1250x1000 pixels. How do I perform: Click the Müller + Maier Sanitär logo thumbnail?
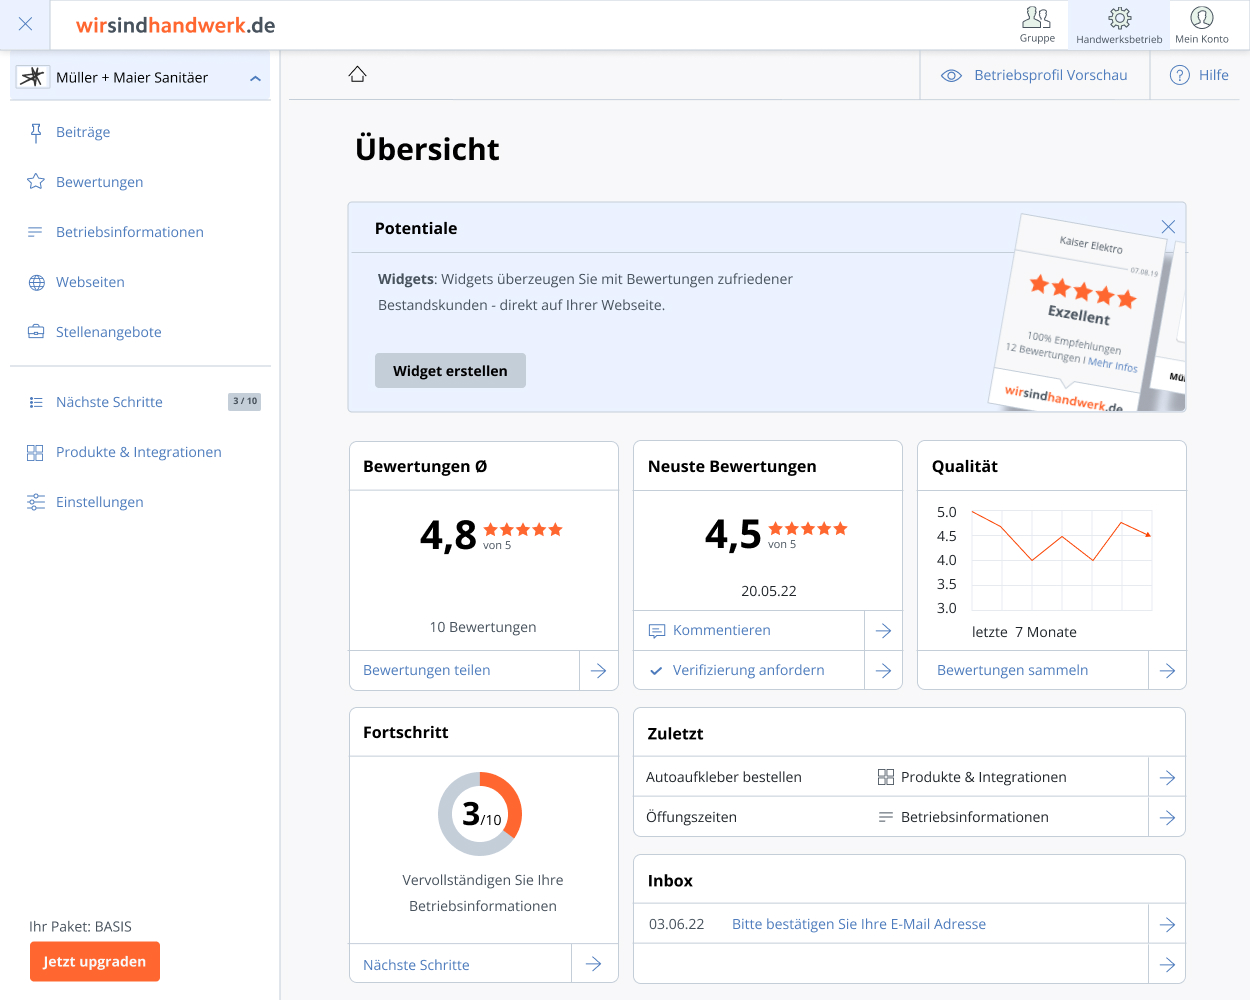[x=33, y=77]
